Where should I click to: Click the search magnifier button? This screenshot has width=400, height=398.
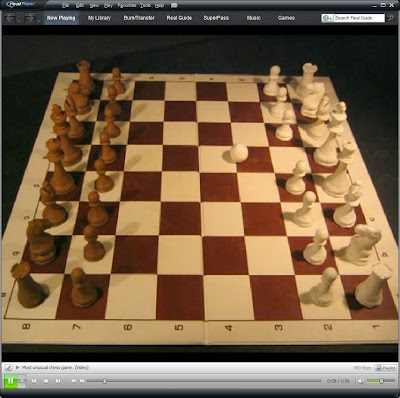pyautogui.click(x=391, y=18)
